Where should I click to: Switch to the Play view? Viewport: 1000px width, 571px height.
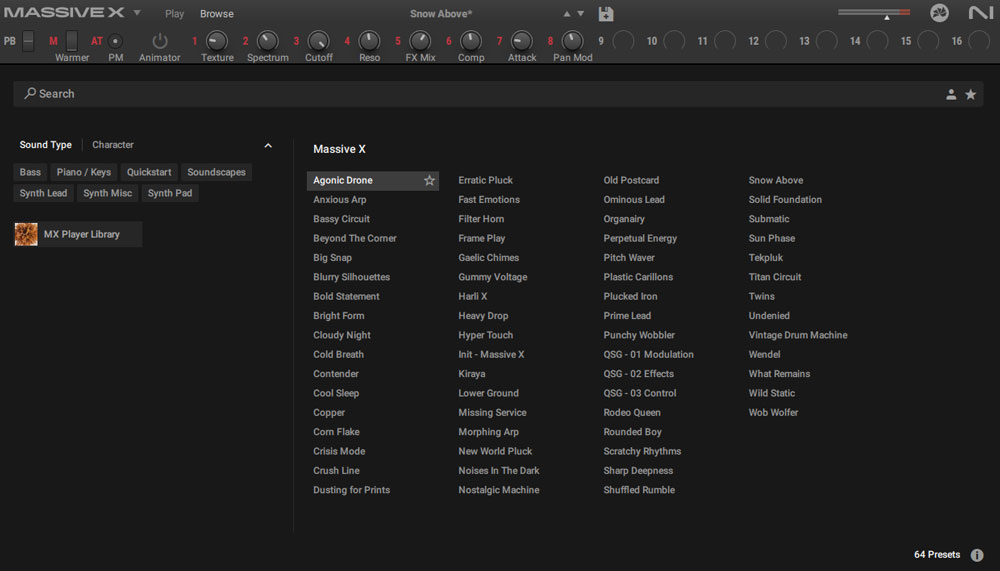(x=174, y=13)
